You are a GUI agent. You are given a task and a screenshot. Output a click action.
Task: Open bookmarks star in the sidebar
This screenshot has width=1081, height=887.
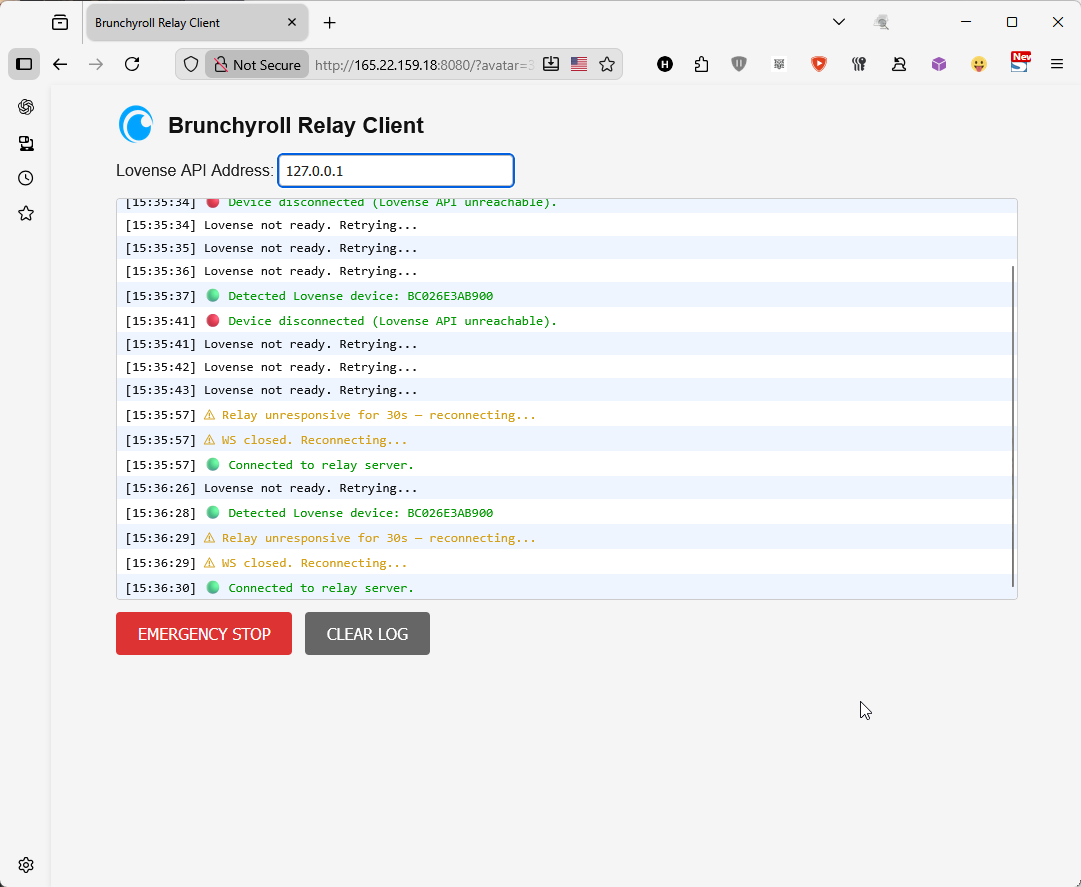point(26,213)
